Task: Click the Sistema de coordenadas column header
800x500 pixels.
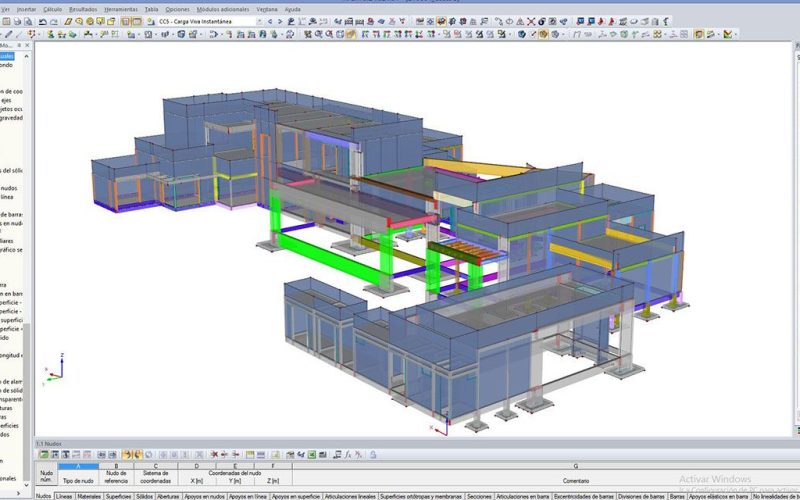Action: (155, 477)
